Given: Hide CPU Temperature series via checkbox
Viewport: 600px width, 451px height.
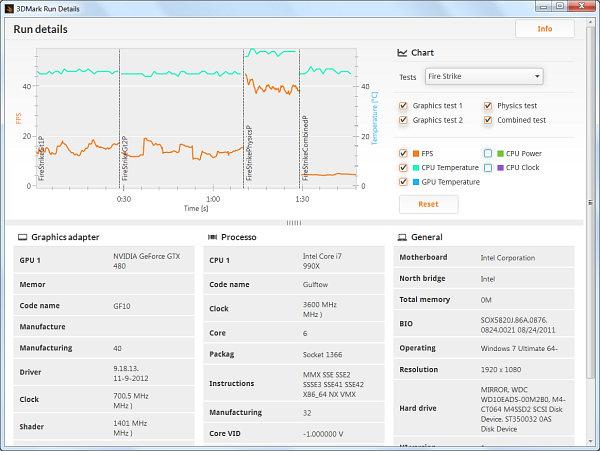Looking at the screenshot, I should point(403,168).
